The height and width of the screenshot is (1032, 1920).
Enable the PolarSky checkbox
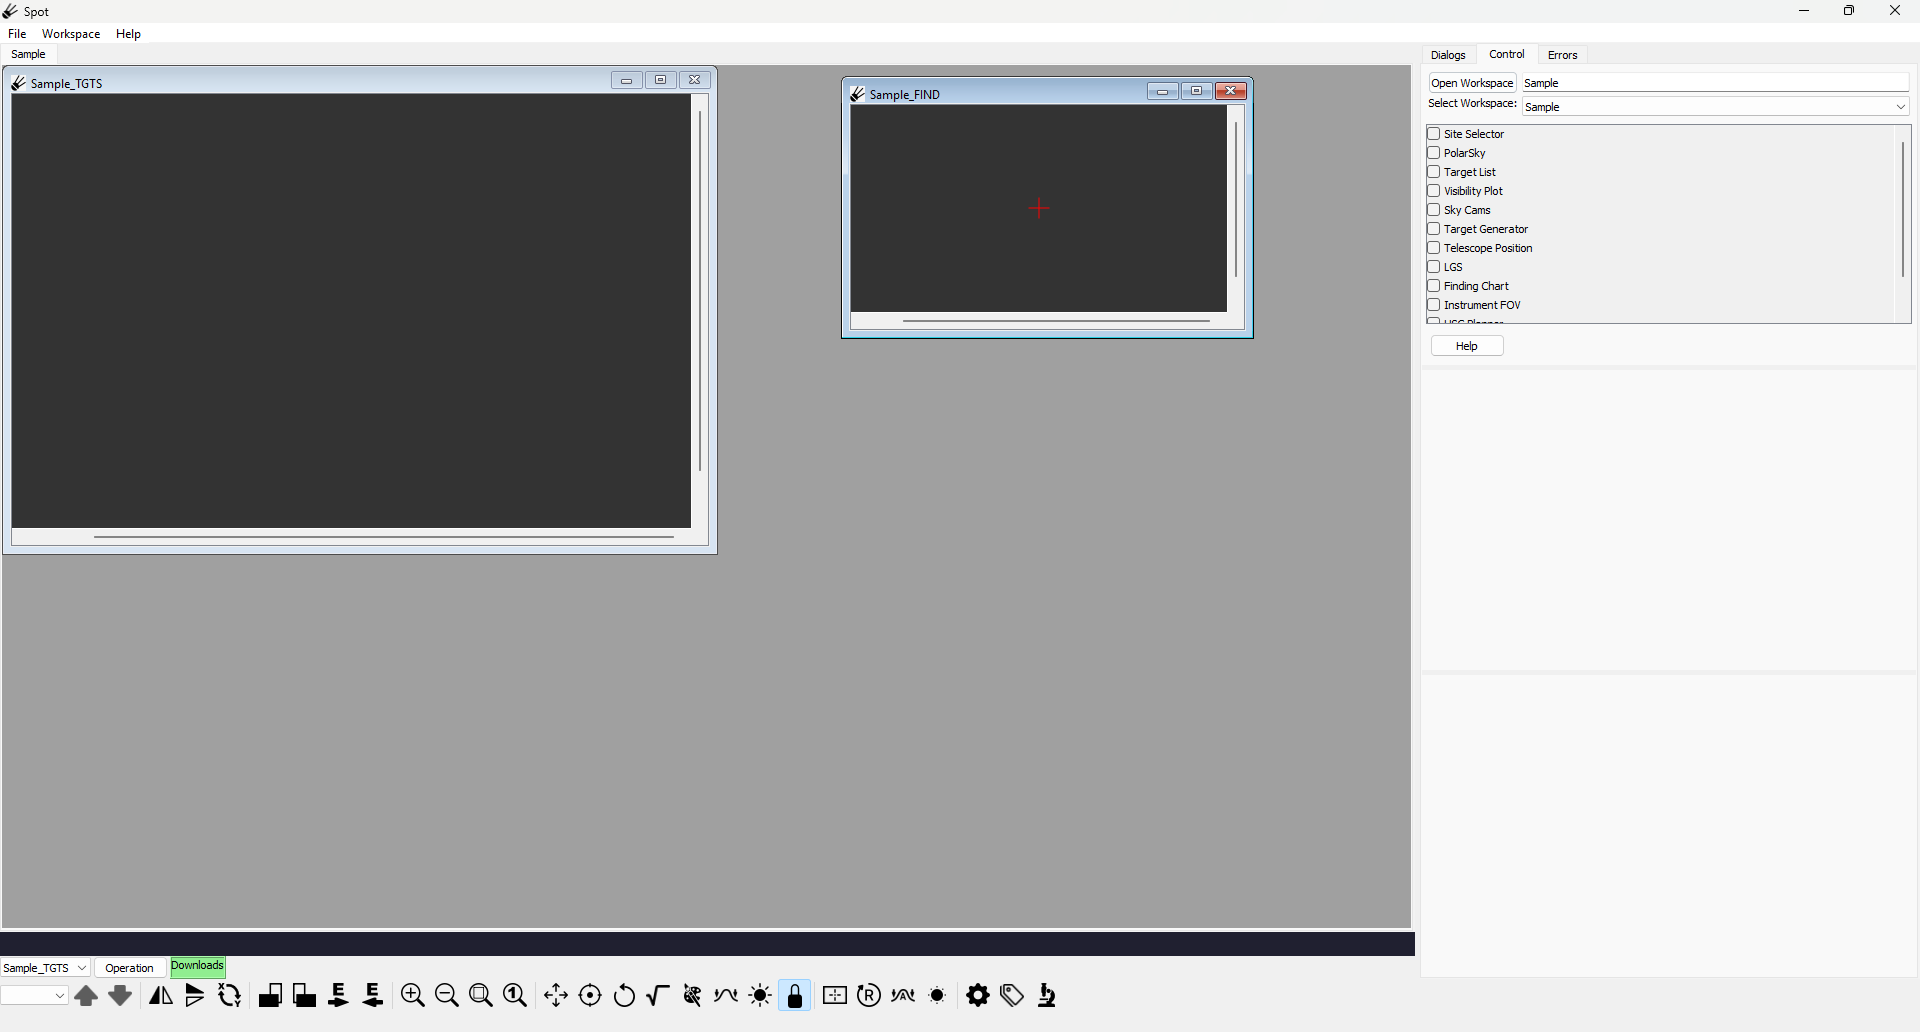[1434, 153]
